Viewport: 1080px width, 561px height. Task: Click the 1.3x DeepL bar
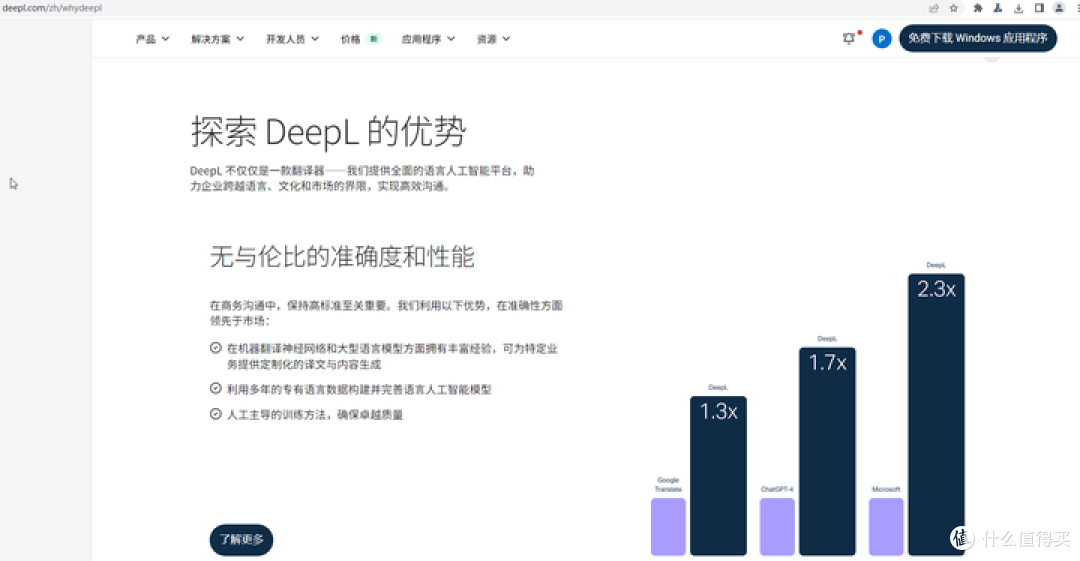(718, 476)
